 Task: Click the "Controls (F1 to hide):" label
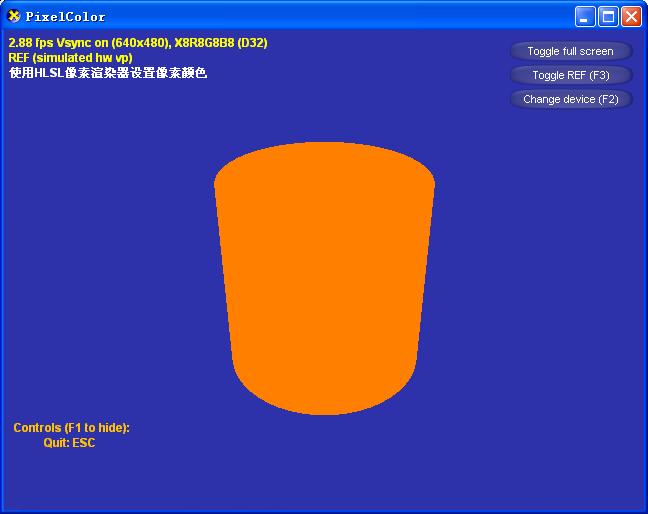point(71,427)
